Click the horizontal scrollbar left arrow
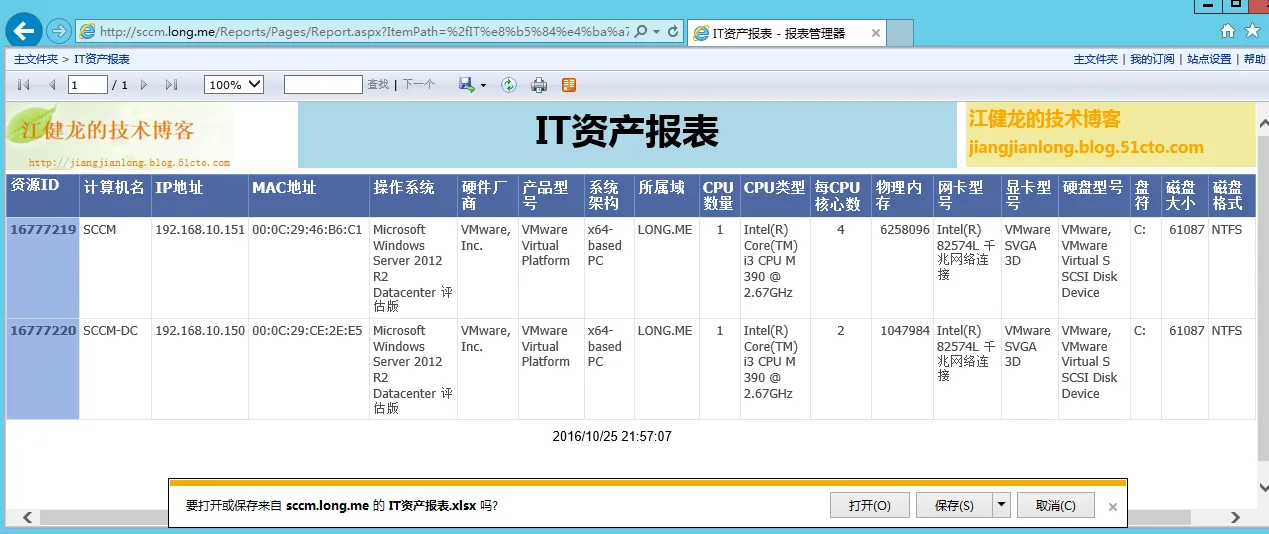The height and width of the screenshot is (534, 1269). pos(27,517)
